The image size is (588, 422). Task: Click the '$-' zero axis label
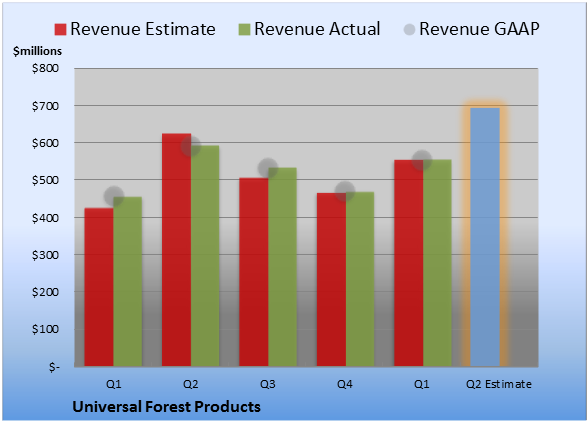point(54,367)
